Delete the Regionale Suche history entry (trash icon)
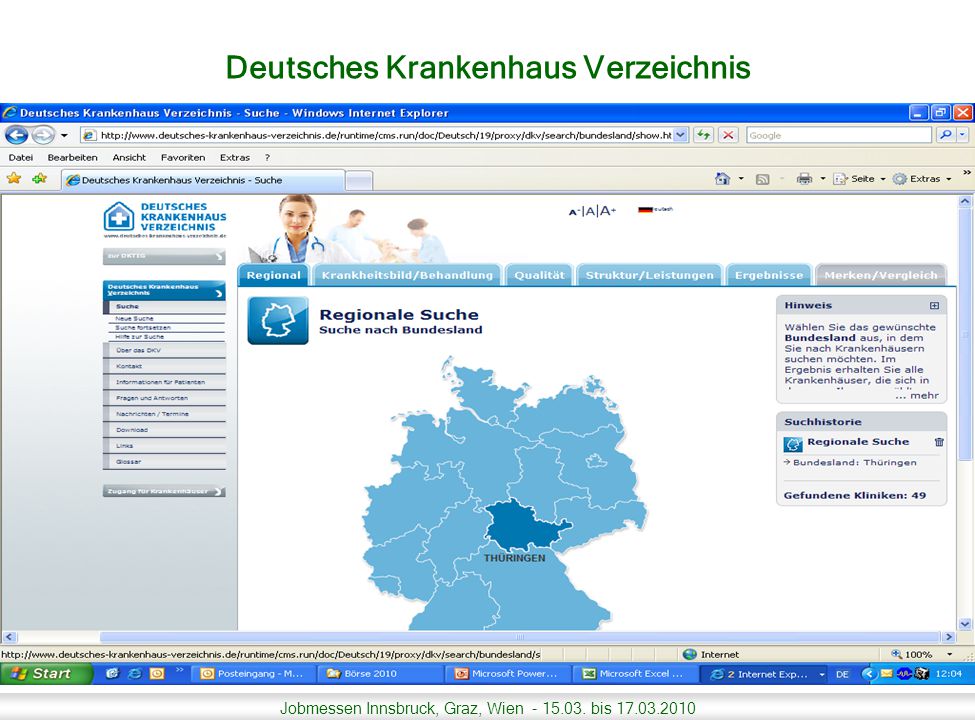 pyautogui.click(x=939, y=442)
